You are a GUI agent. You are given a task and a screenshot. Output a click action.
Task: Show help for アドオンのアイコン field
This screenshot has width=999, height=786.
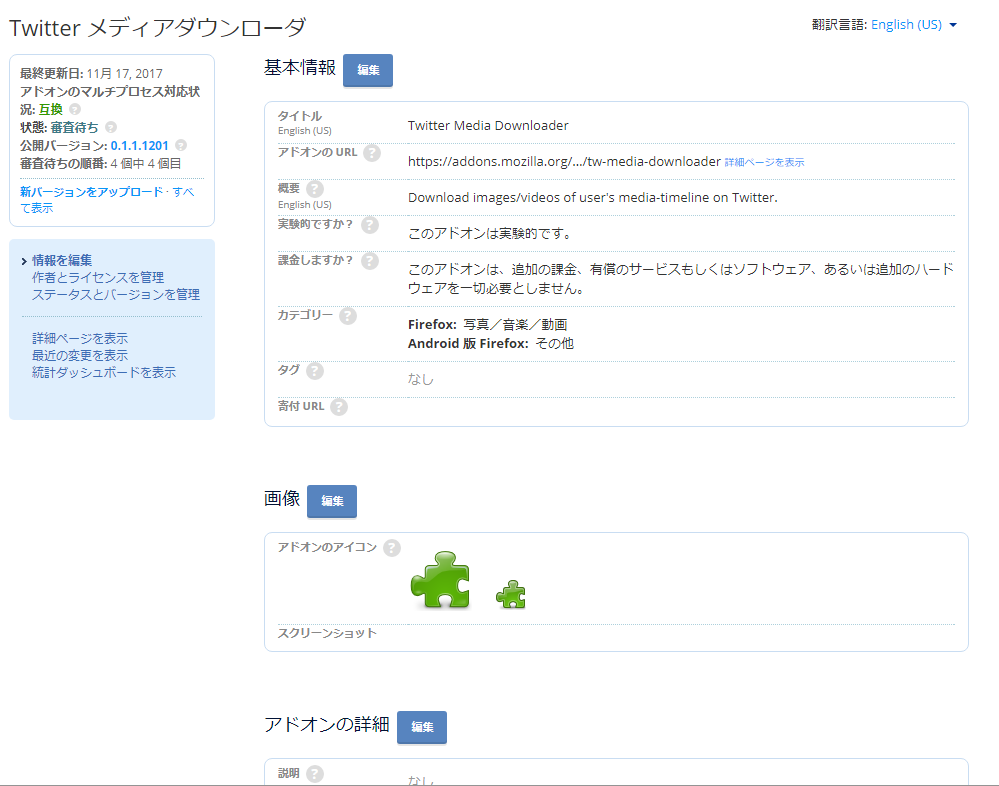click(392, 548)
